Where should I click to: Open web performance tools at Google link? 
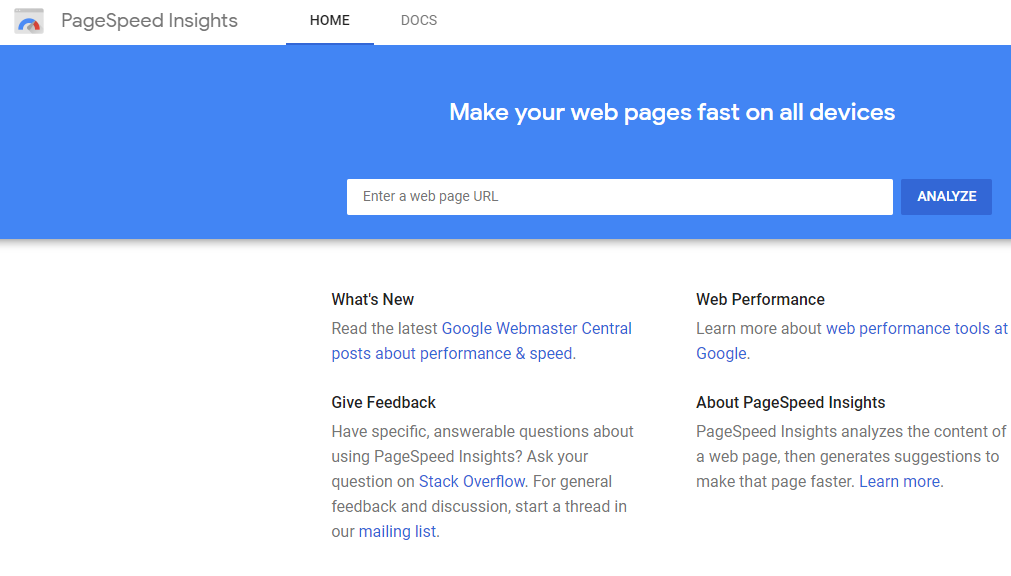916,328
